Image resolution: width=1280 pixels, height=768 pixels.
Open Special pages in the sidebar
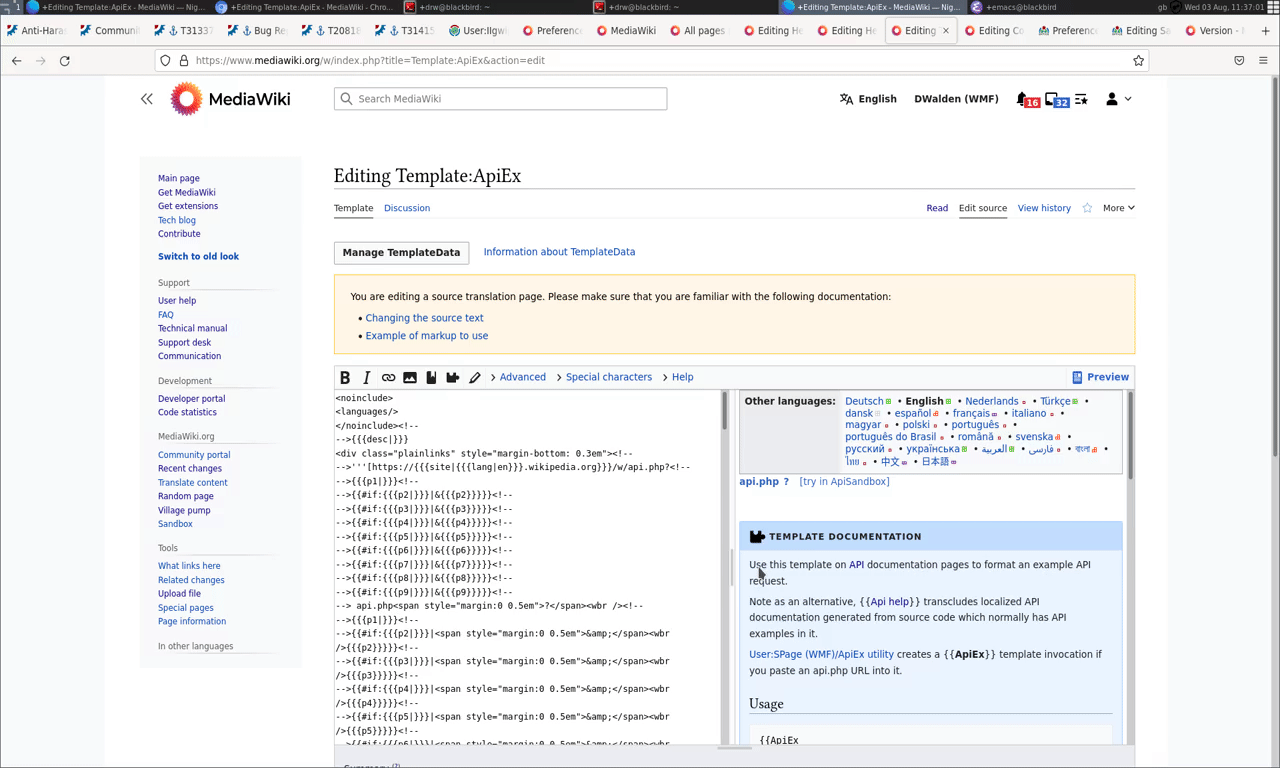pyautogui.click(x=186, y=607)
